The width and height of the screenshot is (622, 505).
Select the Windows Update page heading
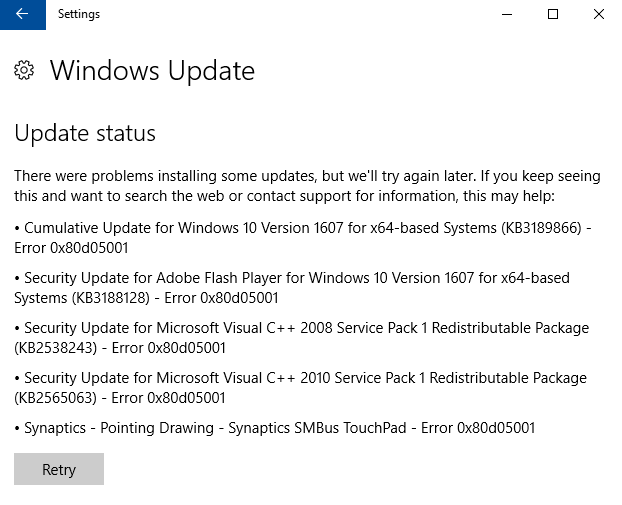152,71
